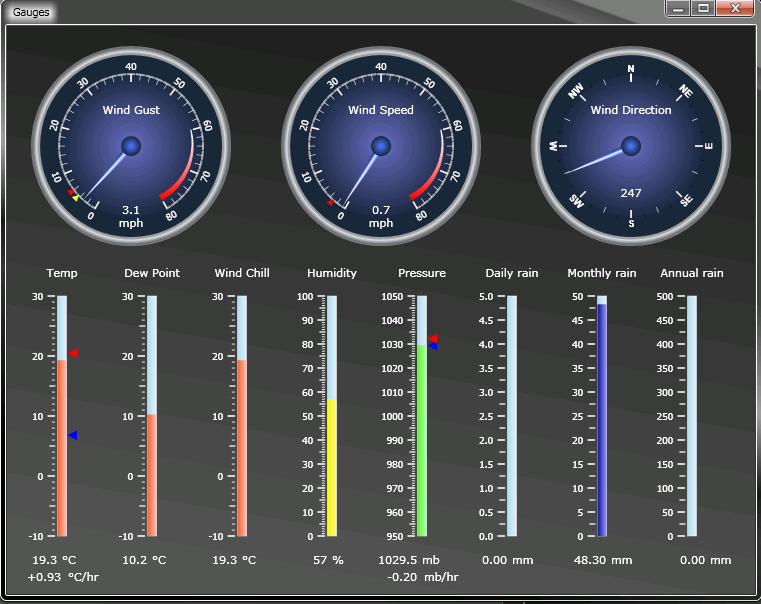Click the Wind Speed dial gauge
Image resolution: width=761 pixels, height=604 pixels.
[x=381, y=147]
